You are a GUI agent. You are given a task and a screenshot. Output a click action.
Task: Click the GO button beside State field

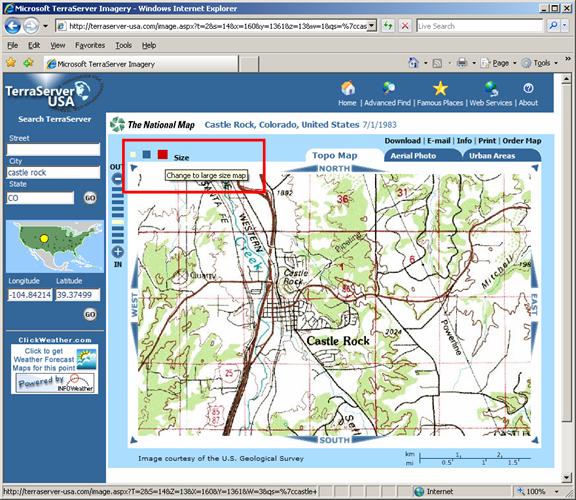tap(90, 198)
